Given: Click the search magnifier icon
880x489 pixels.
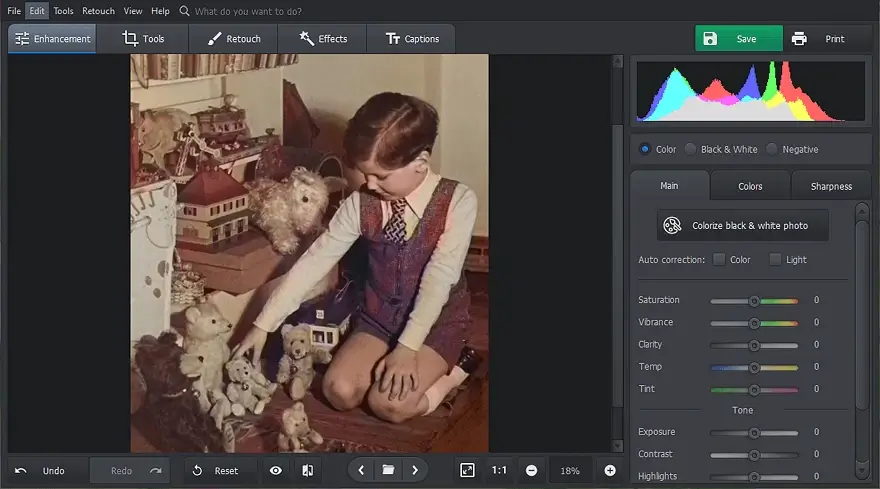Looking at the screenshot, I should pyautogui.click(x=184, y=11).
